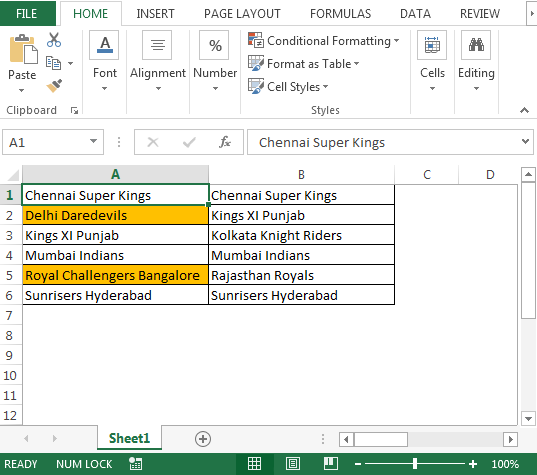Collapse the ribbon with the caret
This screenshot has width=537, height=475.
tap(524, 110)
